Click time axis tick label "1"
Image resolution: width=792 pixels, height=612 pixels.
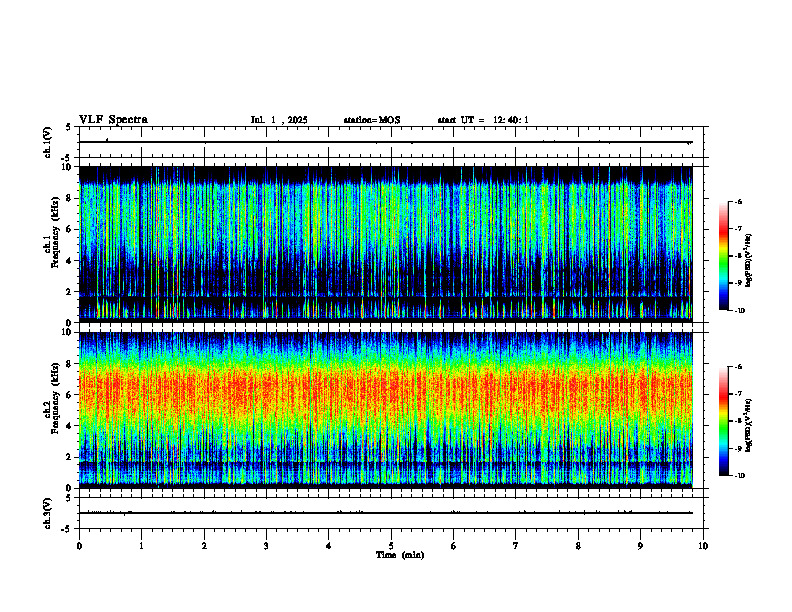[141, 545]
